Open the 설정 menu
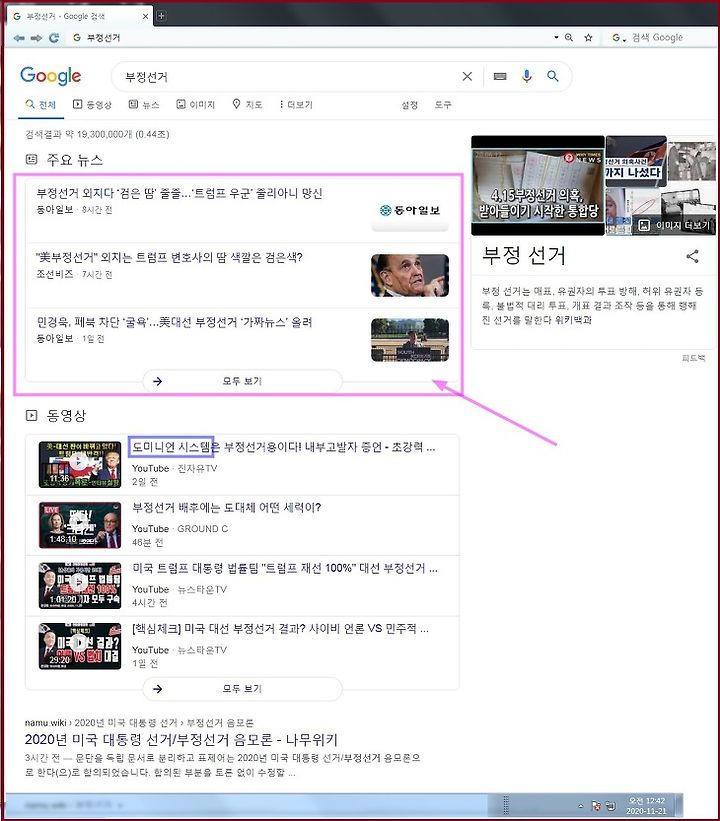Image resolution: width=720 pixels, height=821 pixels. point(409,105)
